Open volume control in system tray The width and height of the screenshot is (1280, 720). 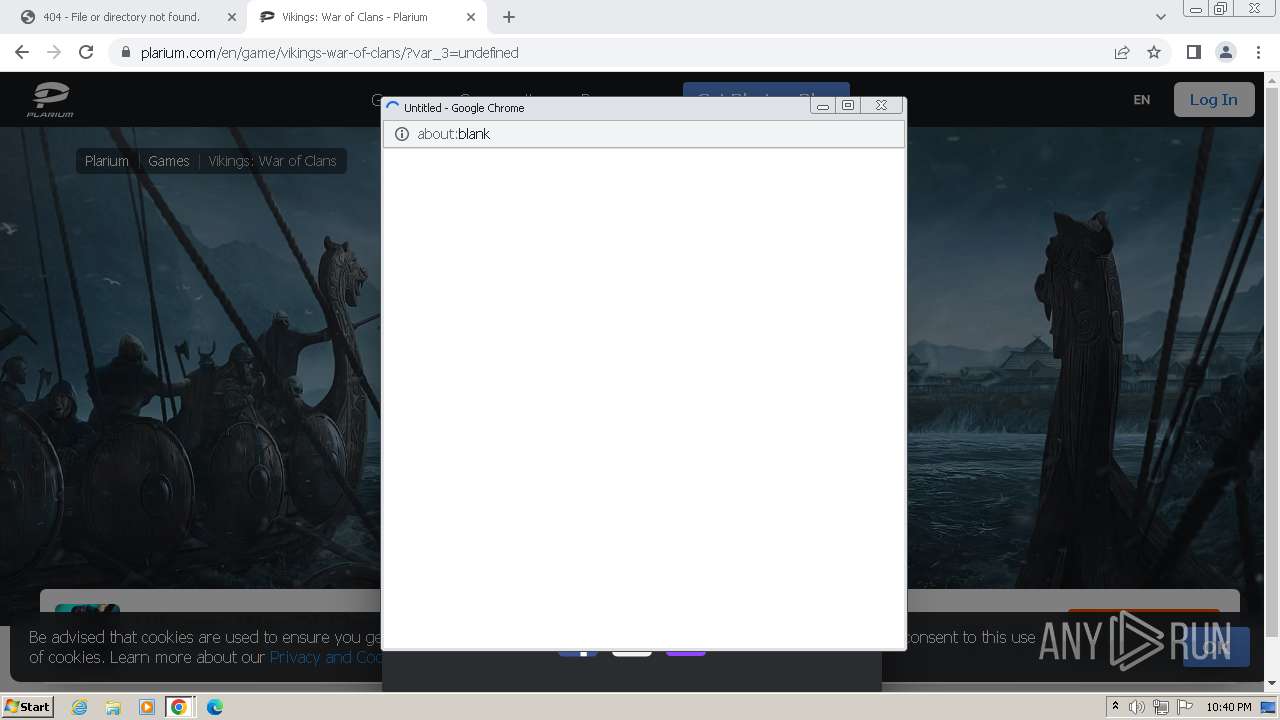(x=1137, y=707)
